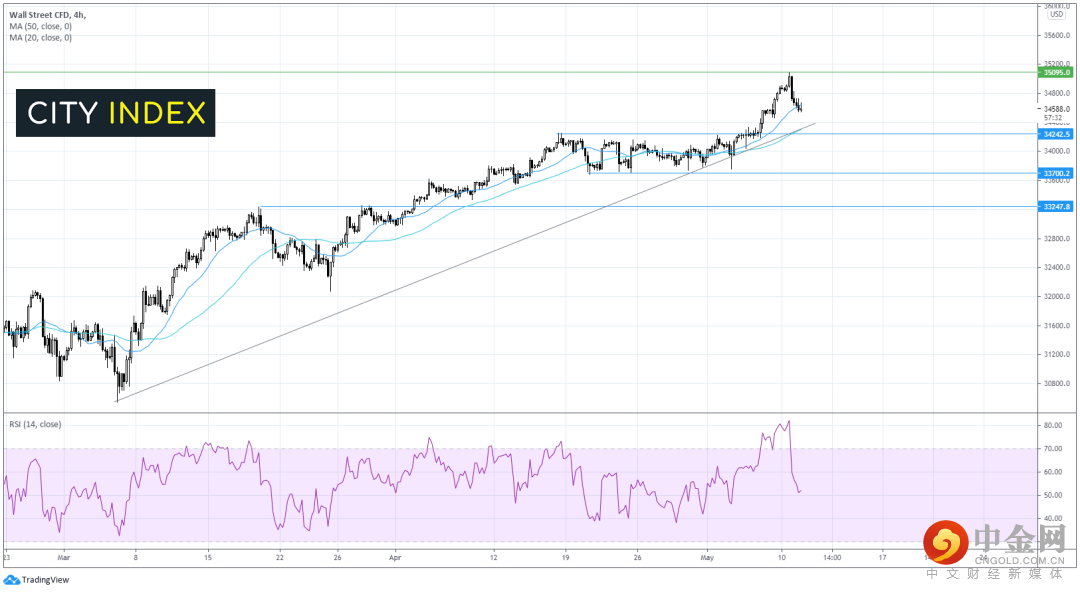Click the green 35095.0 price label

point(1056,72)
